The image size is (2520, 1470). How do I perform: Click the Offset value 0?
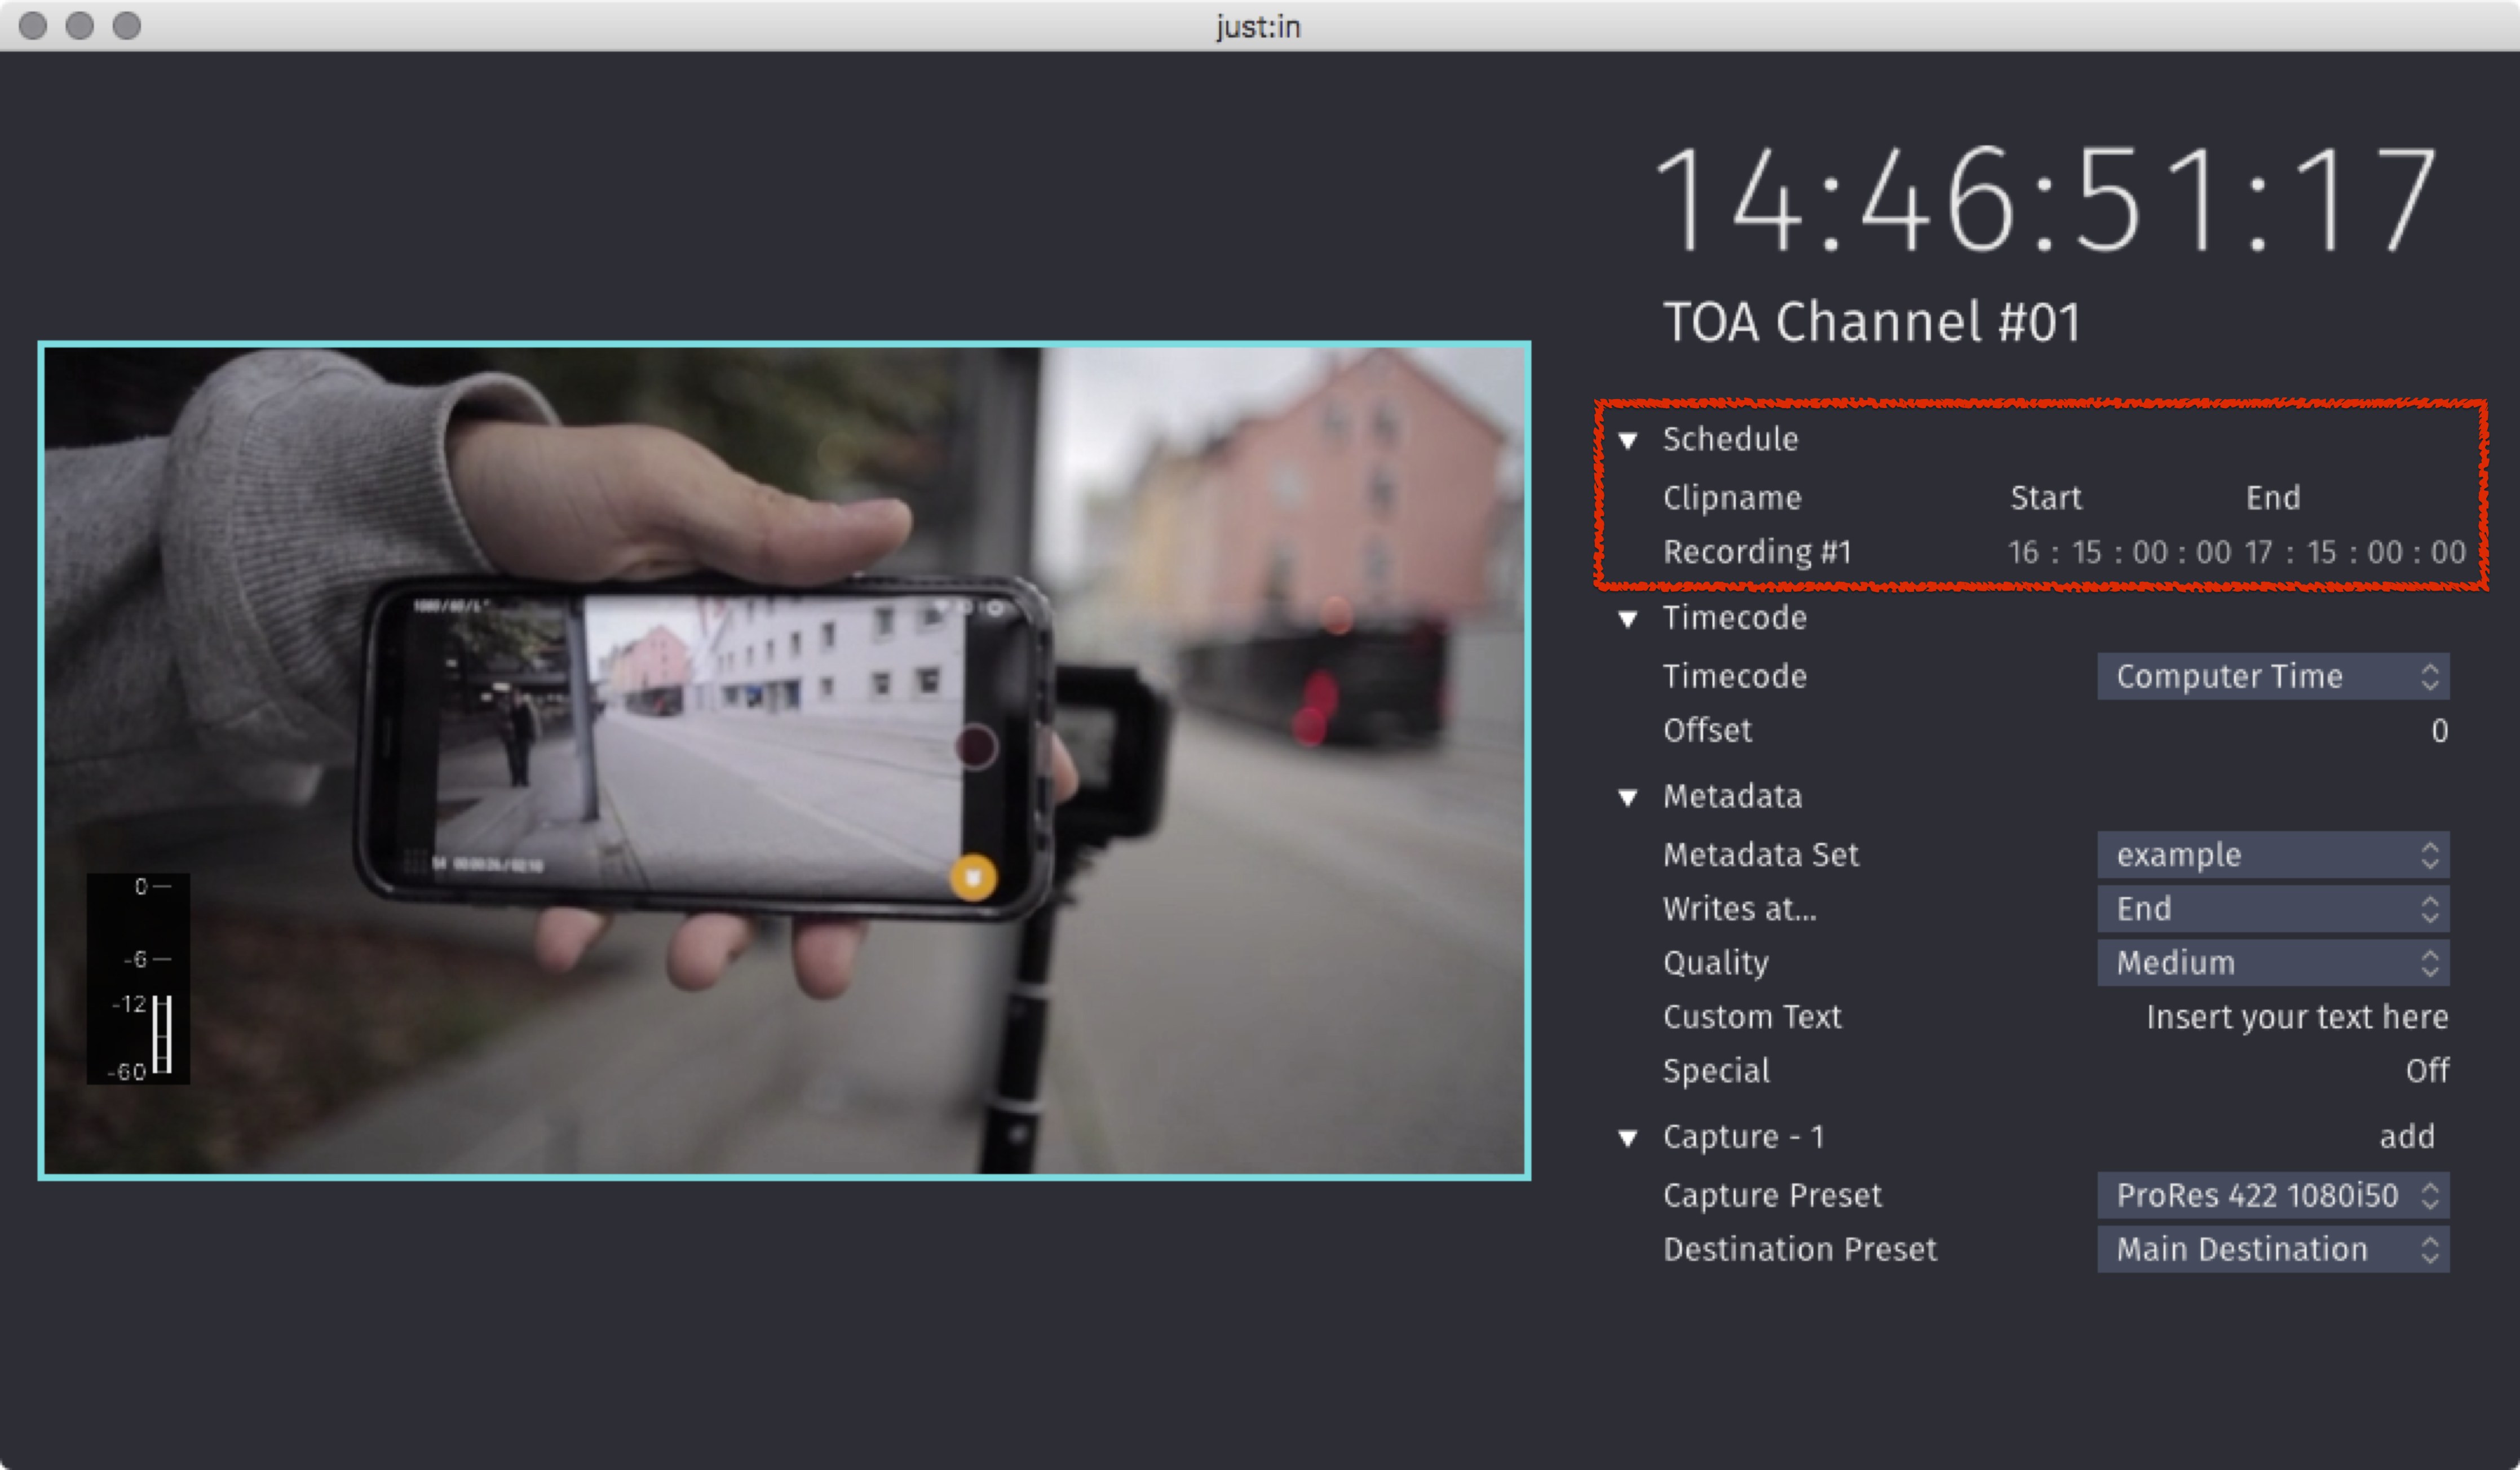(2440, 731)
